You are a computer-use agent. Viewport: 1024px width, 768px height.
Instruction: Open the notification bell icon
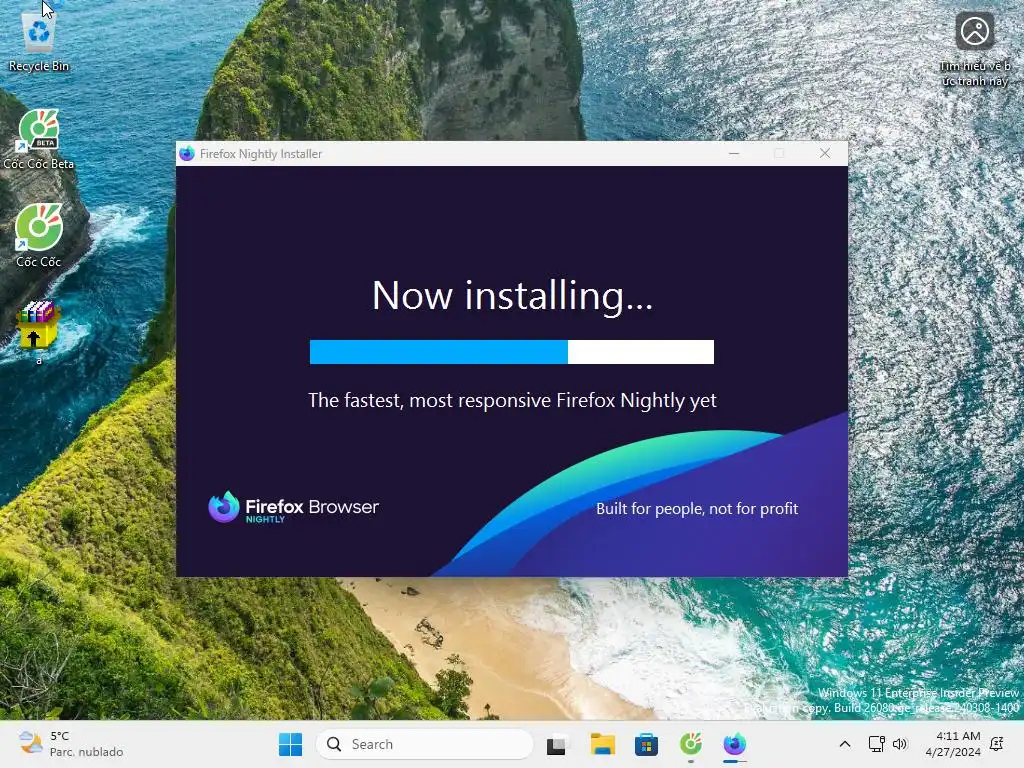point(997,744)
